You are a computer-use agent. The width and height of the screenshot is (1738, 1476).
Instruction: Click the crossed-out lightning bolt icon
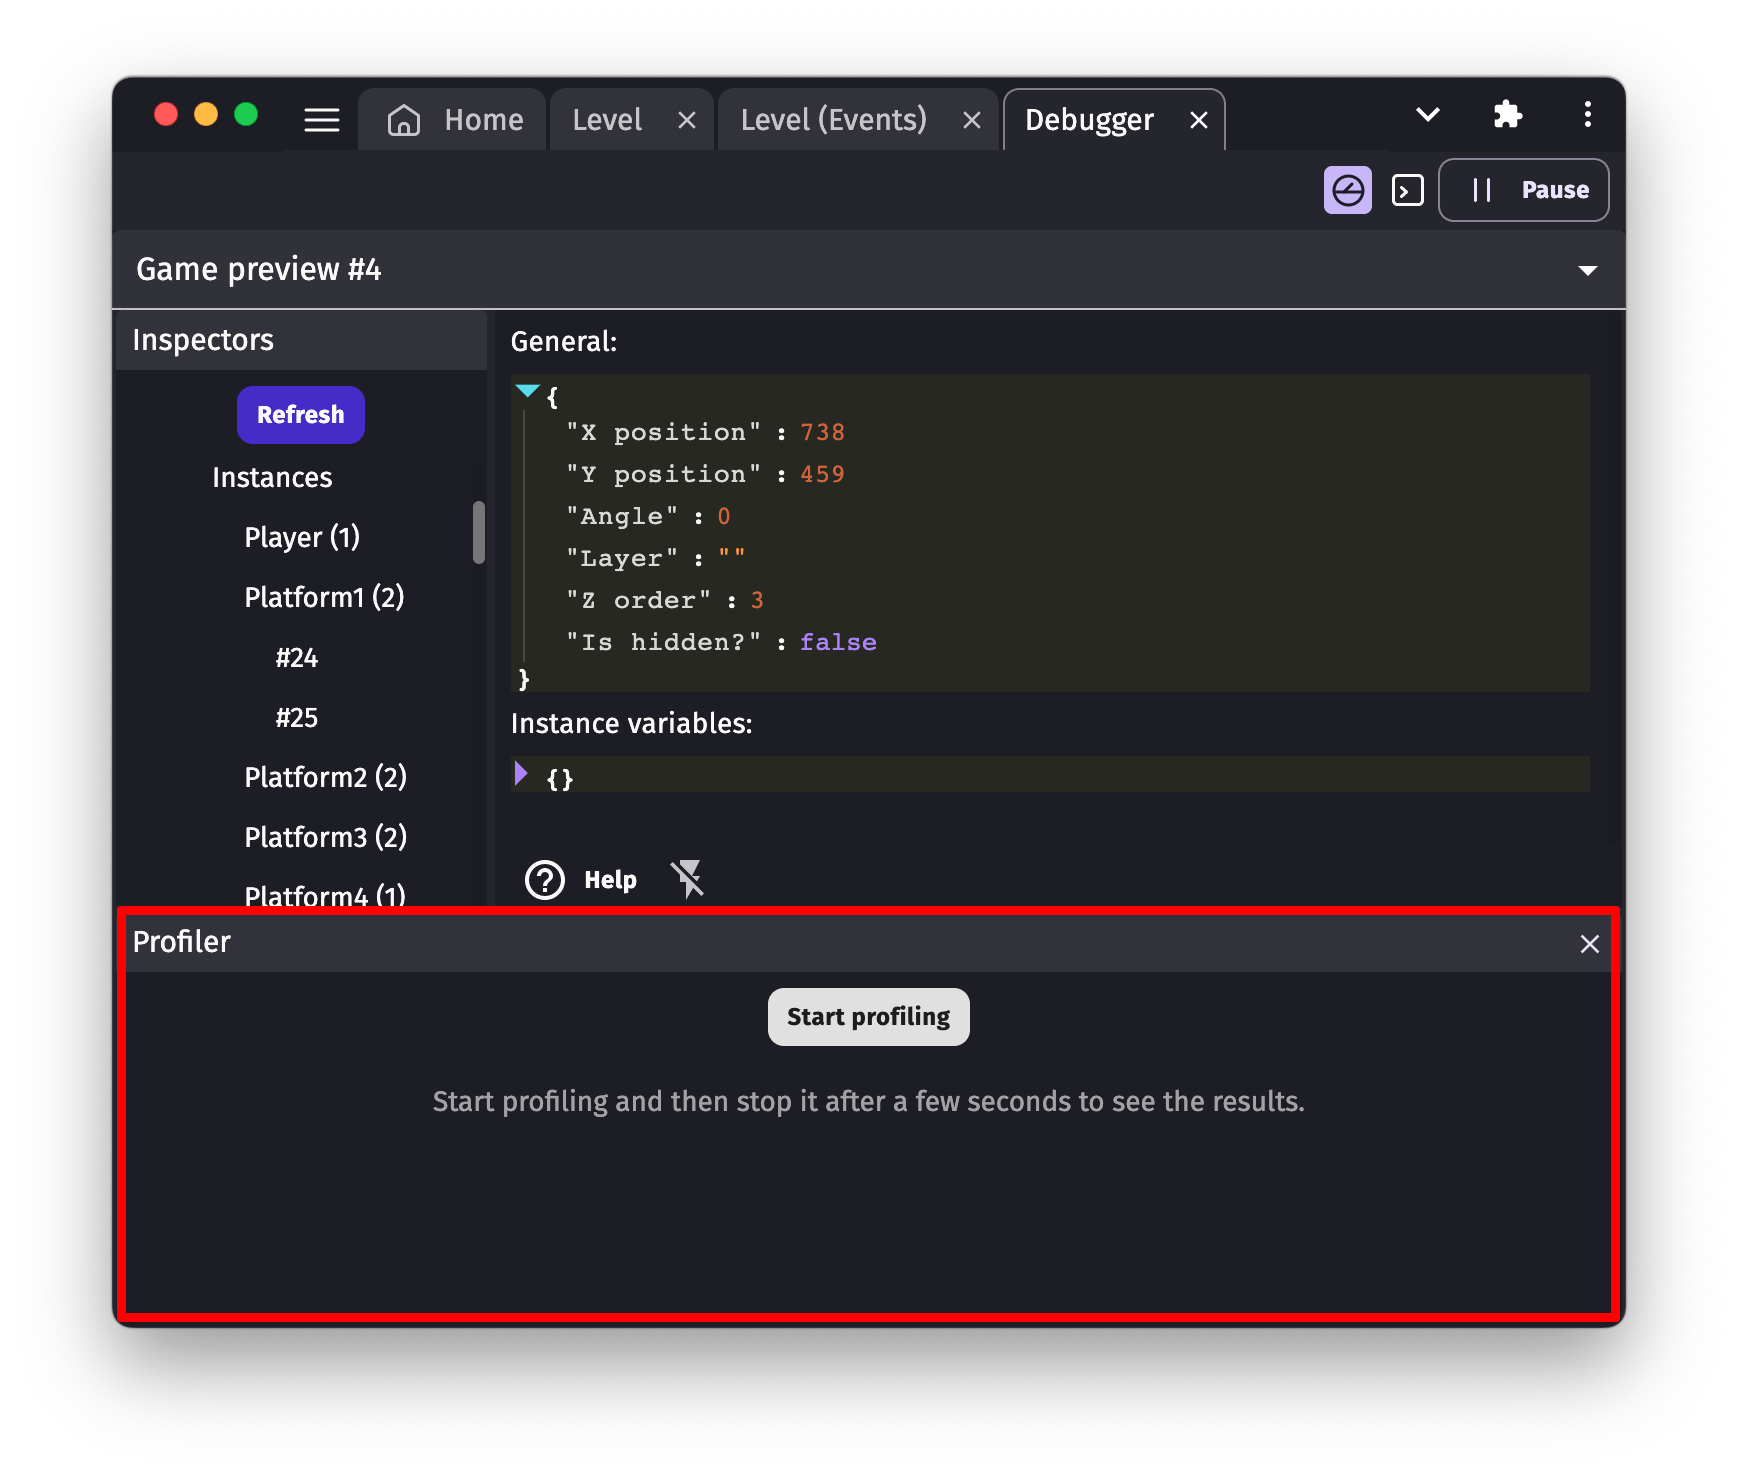pos(688,879)
